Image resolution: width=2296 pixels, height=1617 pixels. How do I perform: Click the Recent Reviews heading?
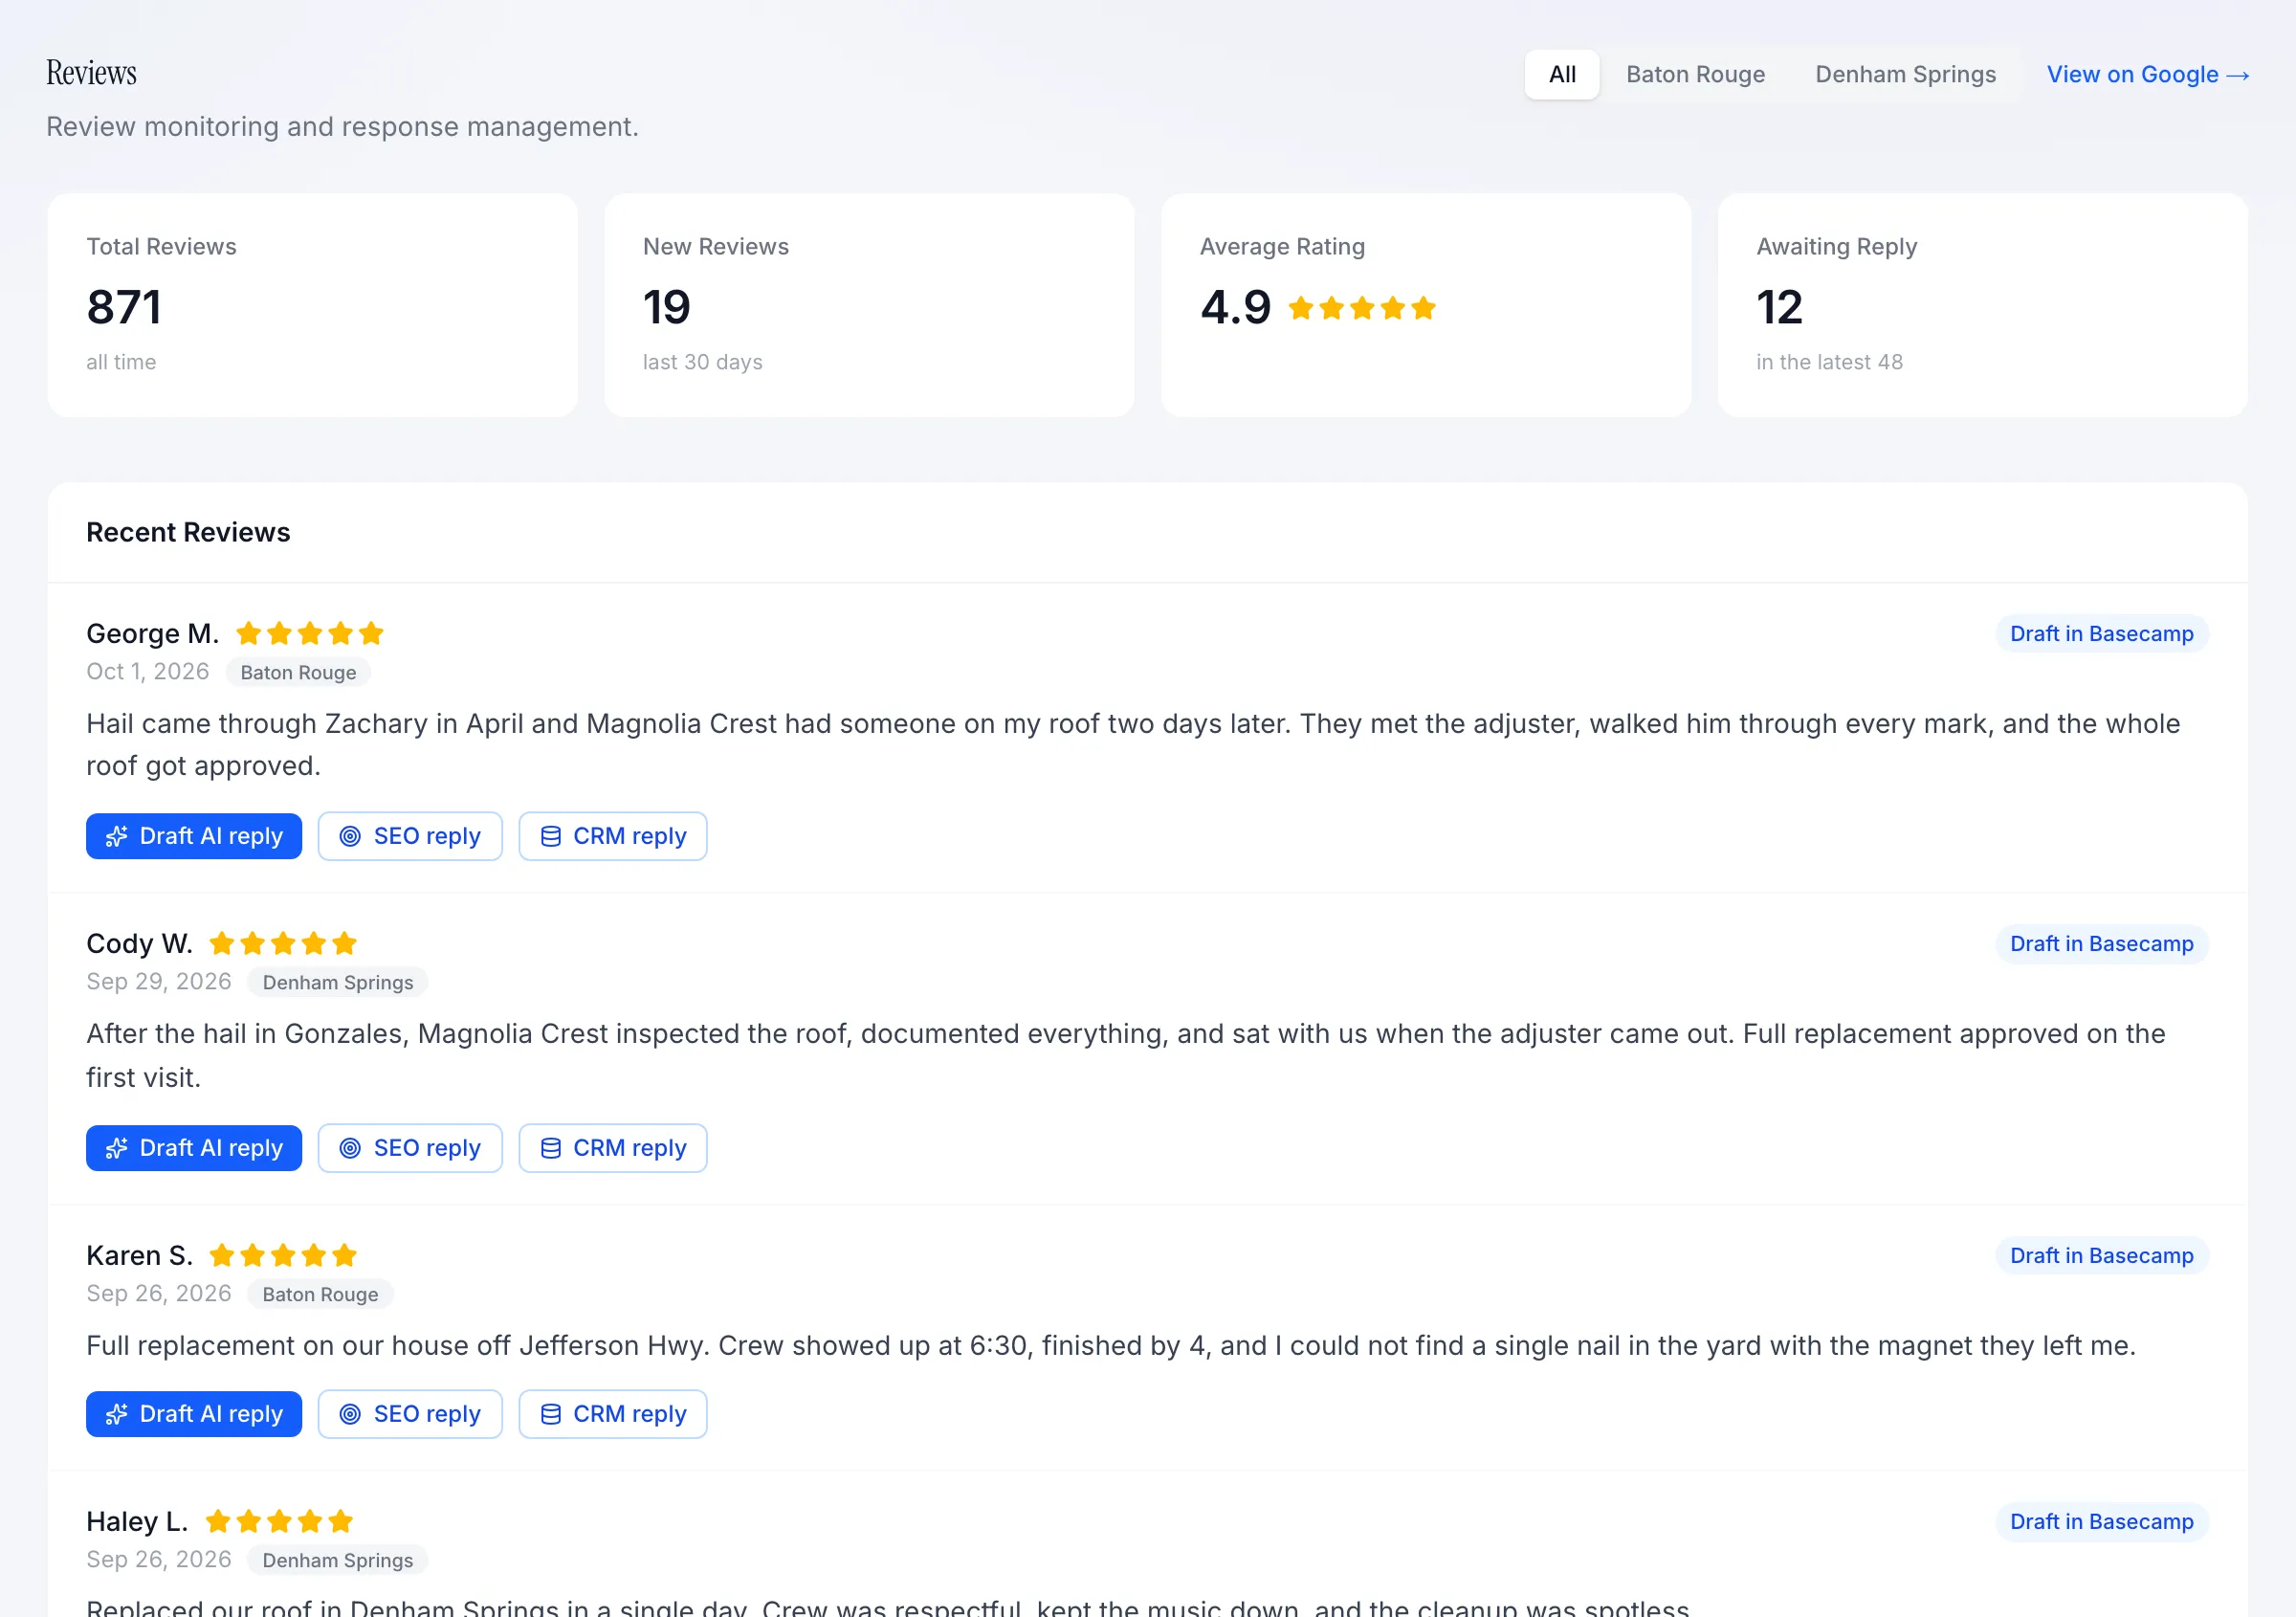[188, 533]
